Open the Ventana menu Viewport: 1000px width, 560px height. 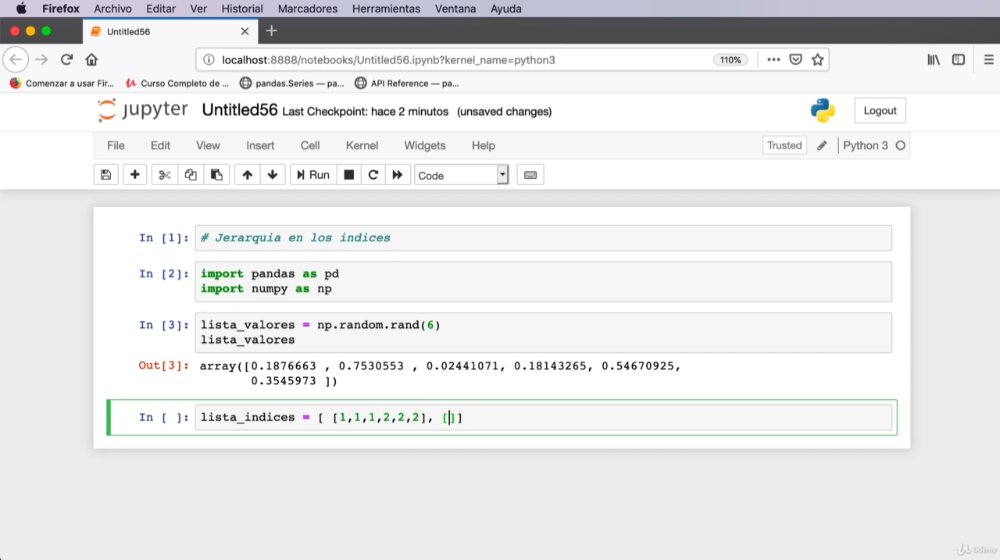(x=455, y=9)
